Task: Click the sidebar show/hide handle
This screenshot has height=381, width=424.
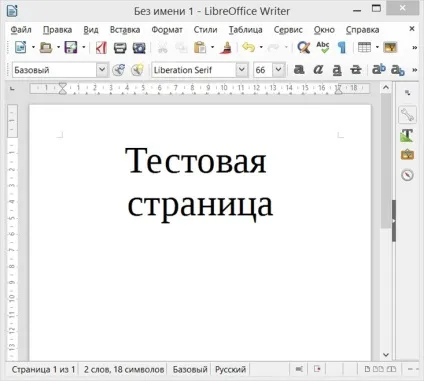Action: (x=394, y=220)
